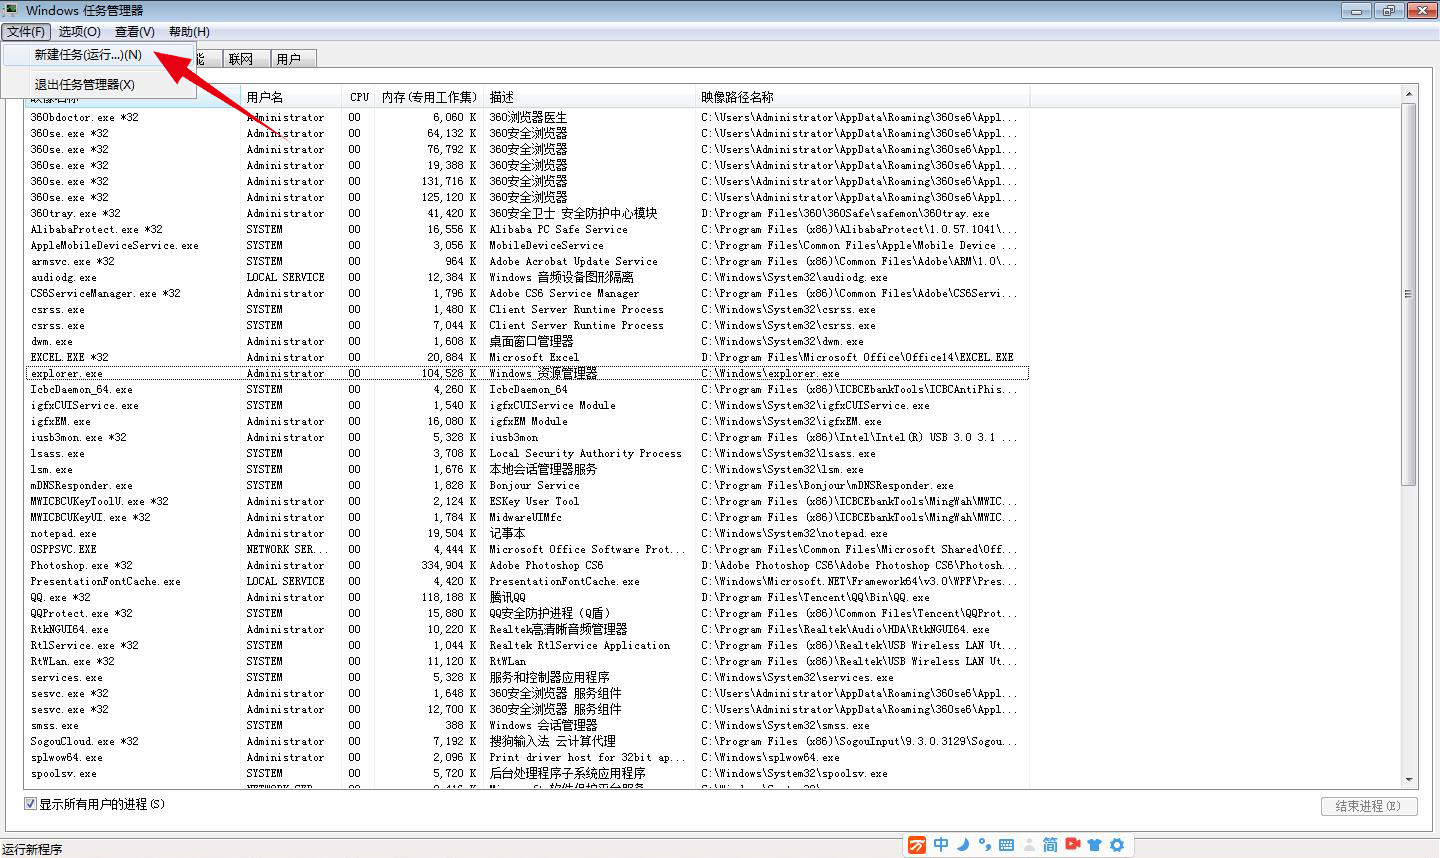1440x858 pixels.
Task: Select the Photoshop.exe *32 process
Action: tap(527, 565)
